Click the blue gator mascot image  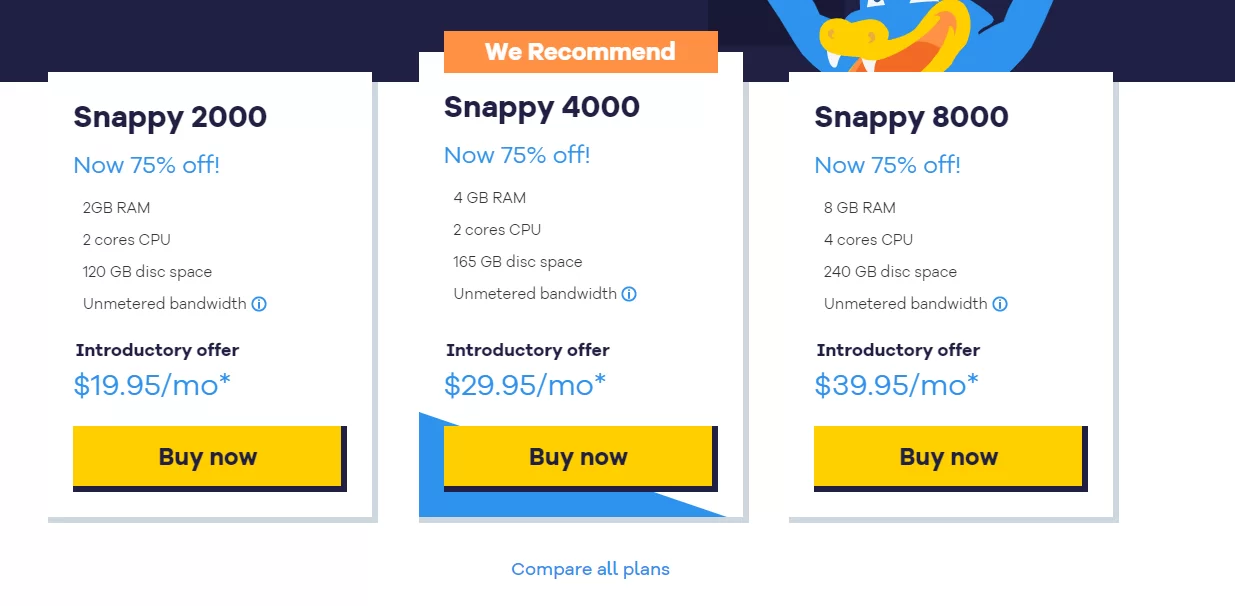pyautogui.click(x=900, y=35)
